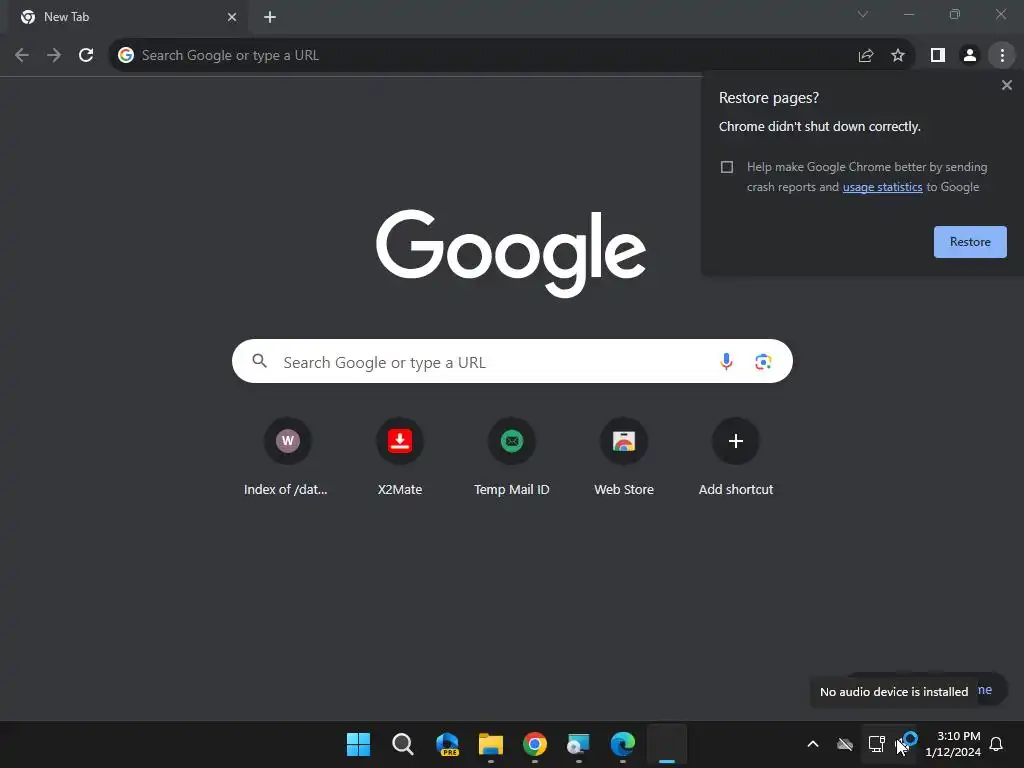Viewport: 1024px width, 768px height.
Task: Open the Chrome side panel
Action: point(938,56)
